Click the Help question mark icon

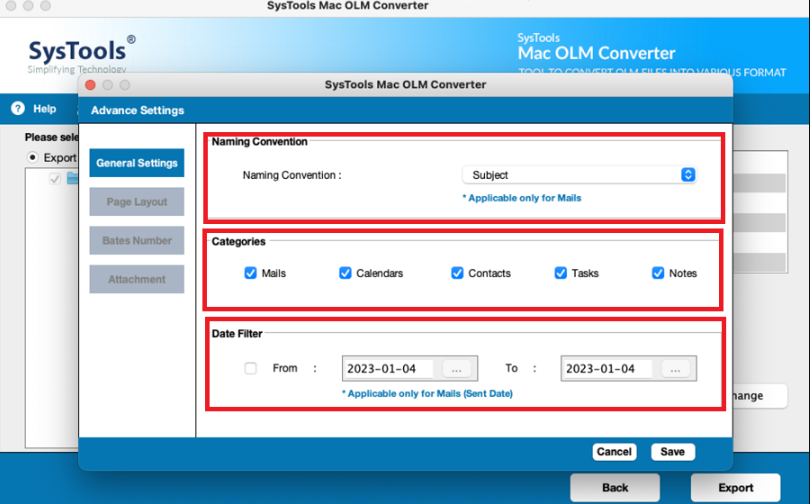17,108
